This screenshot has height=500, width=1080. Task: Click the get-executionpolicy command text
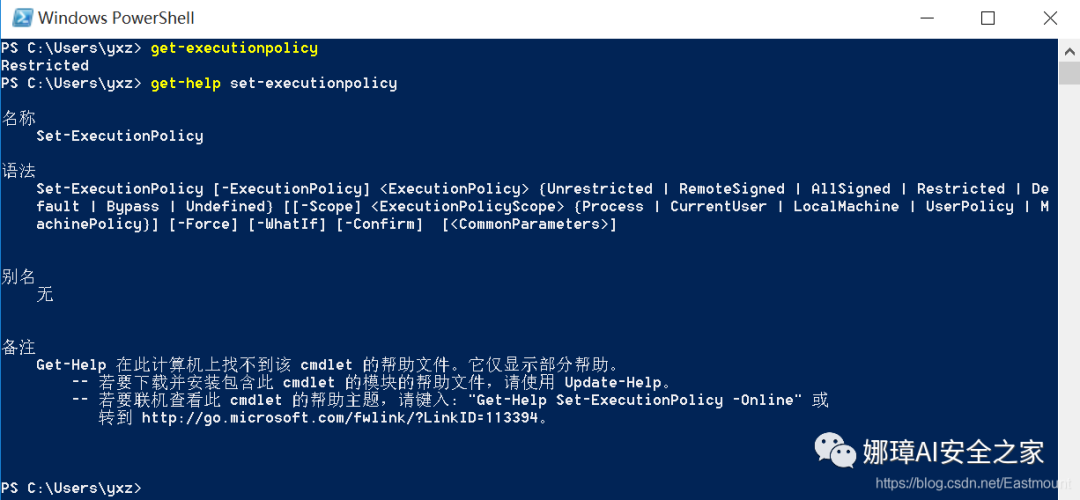pyautogui.click(x=234, y=48)
